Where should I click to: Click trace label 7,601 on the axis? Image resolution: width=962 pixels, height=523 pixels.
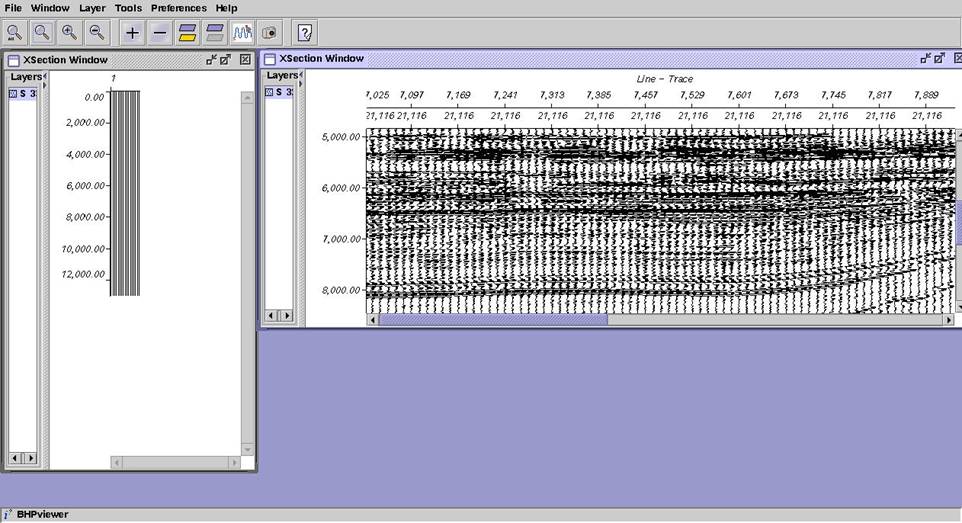point(739,95)
